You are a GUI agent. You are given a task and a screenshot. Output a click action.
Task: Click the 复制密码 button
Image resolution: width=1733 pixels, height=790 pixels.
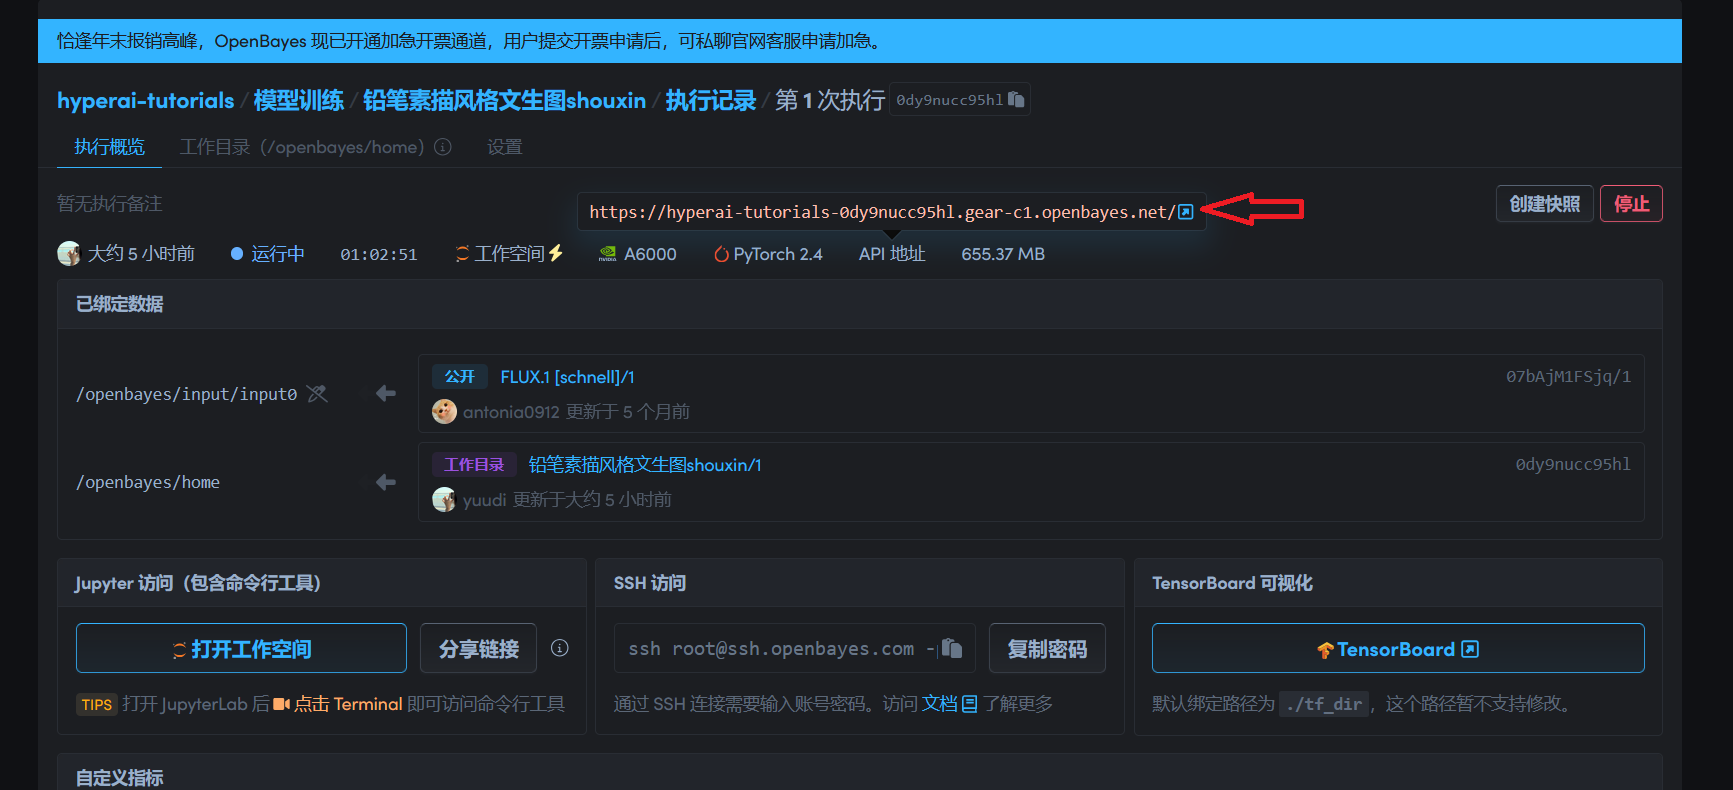(x=1046, y=649)
